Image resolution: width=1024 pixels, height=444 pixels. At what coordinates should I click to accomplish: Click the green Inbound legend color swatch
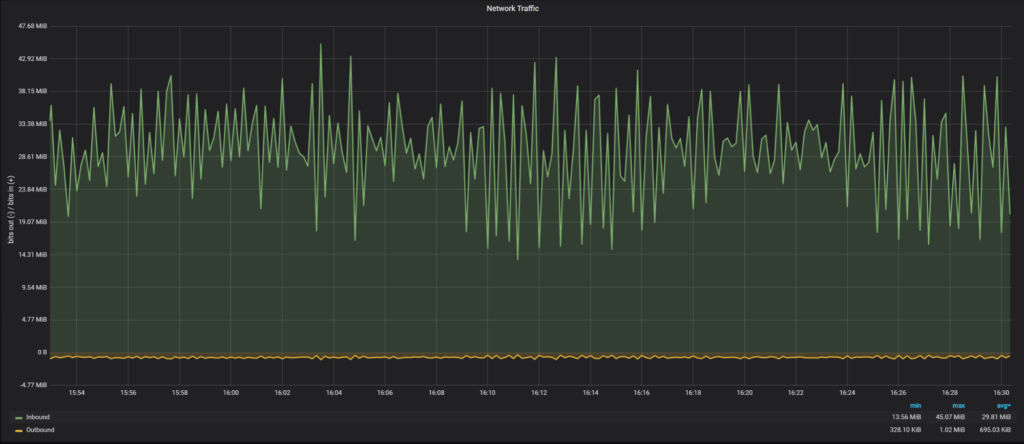coord(19,417)
